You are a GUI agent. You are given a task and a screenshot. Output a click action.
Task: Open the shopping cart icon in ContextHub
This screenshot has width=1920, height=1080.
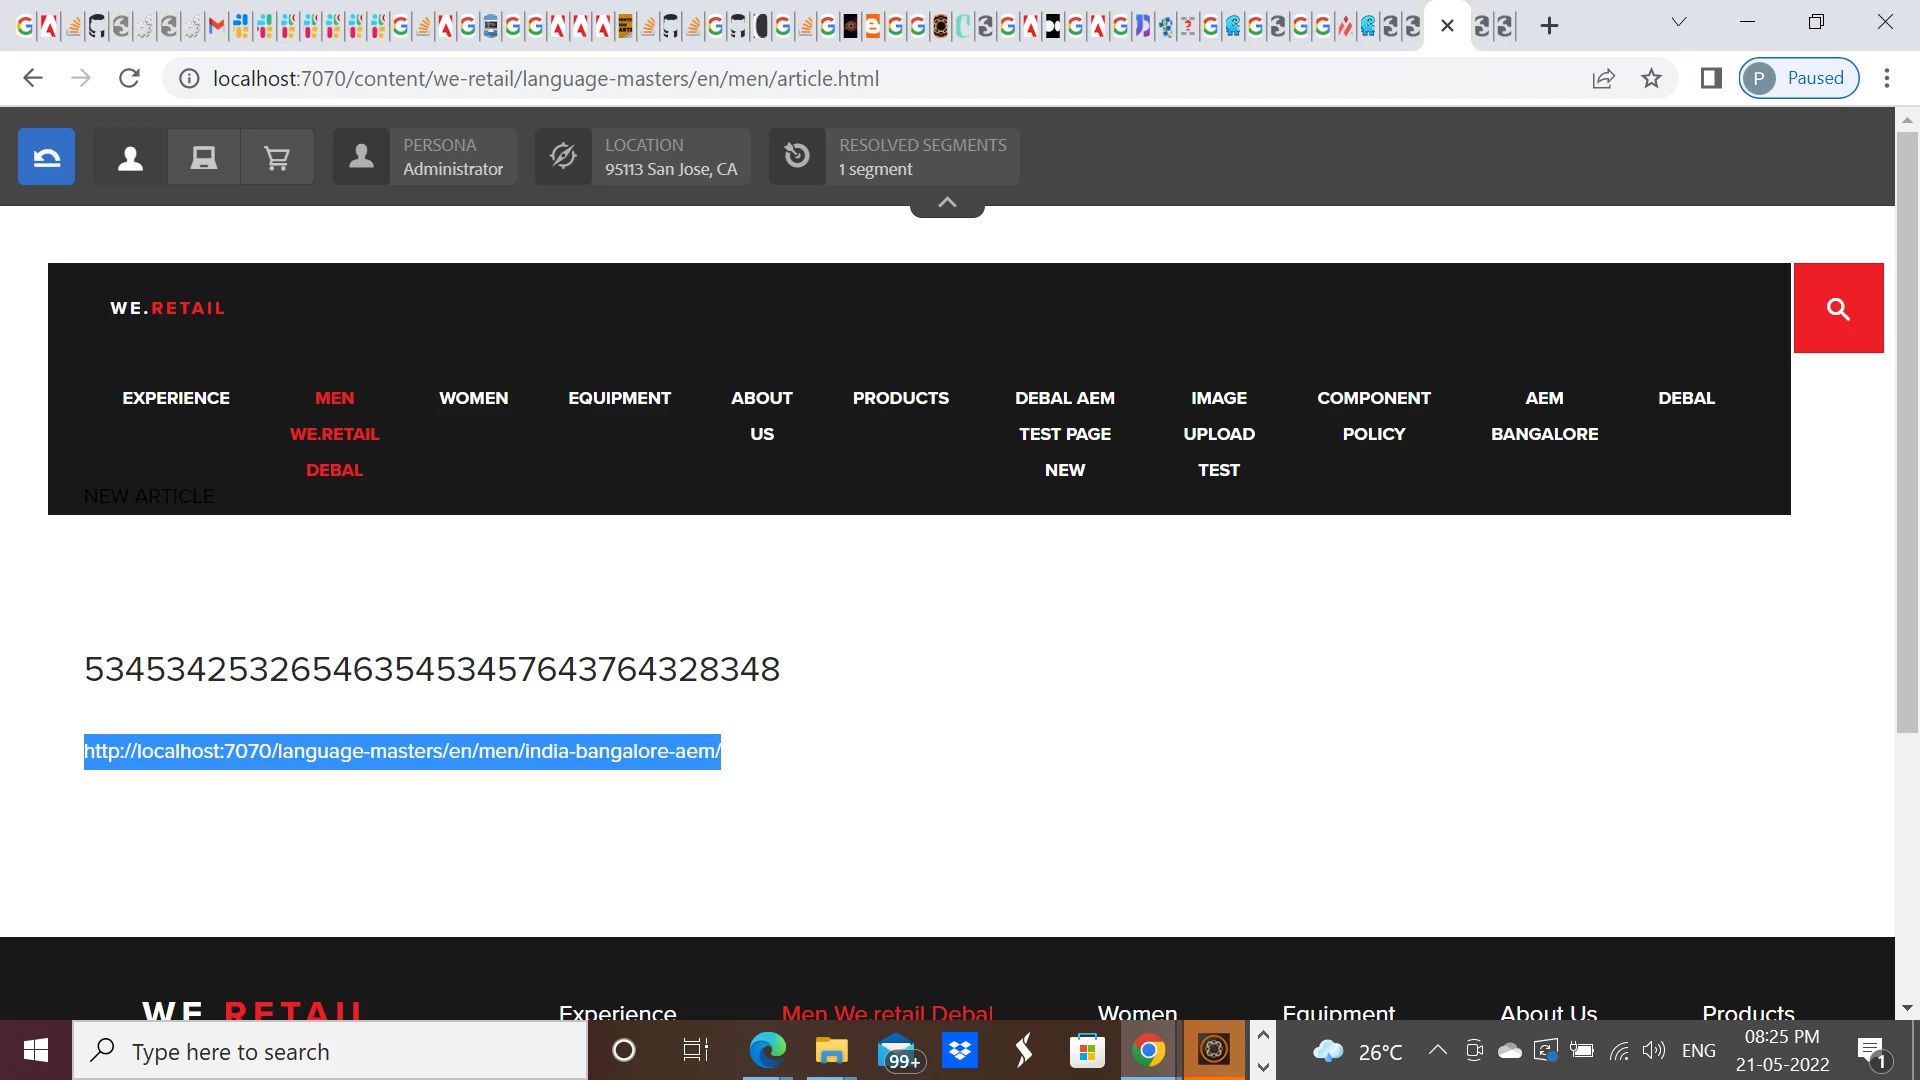pyautogui.click(x=277, y=157)
